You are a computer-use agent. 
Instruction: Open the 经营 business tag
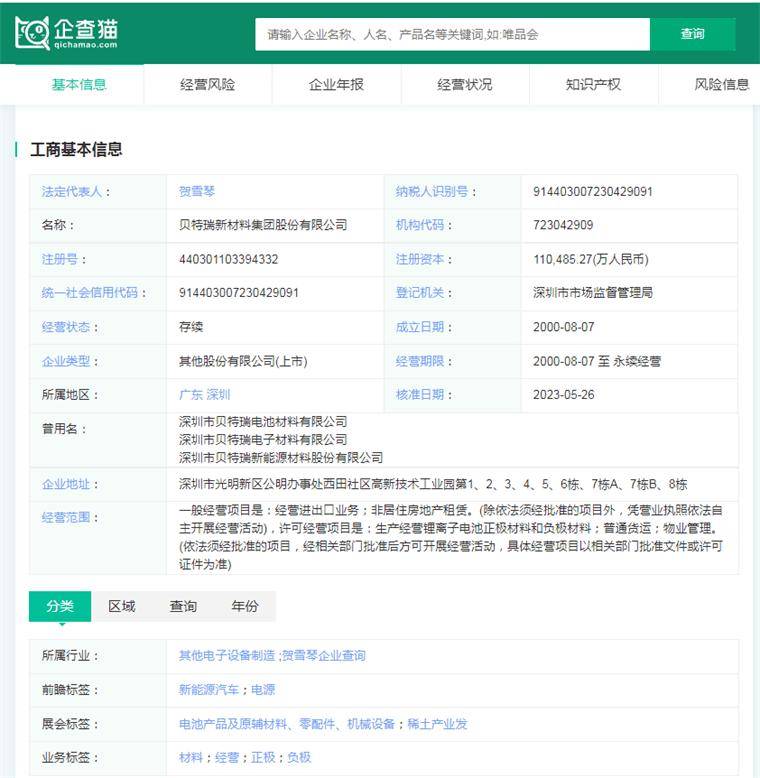point(227,758)
